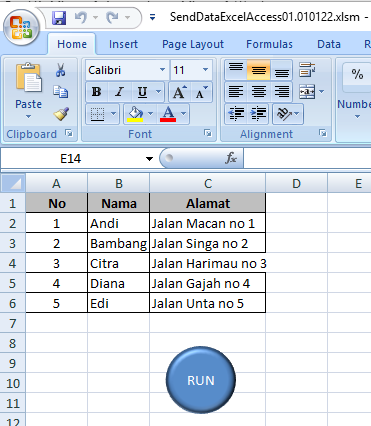
Task: Toggle Italic formatting
Action: pos(119,92)
